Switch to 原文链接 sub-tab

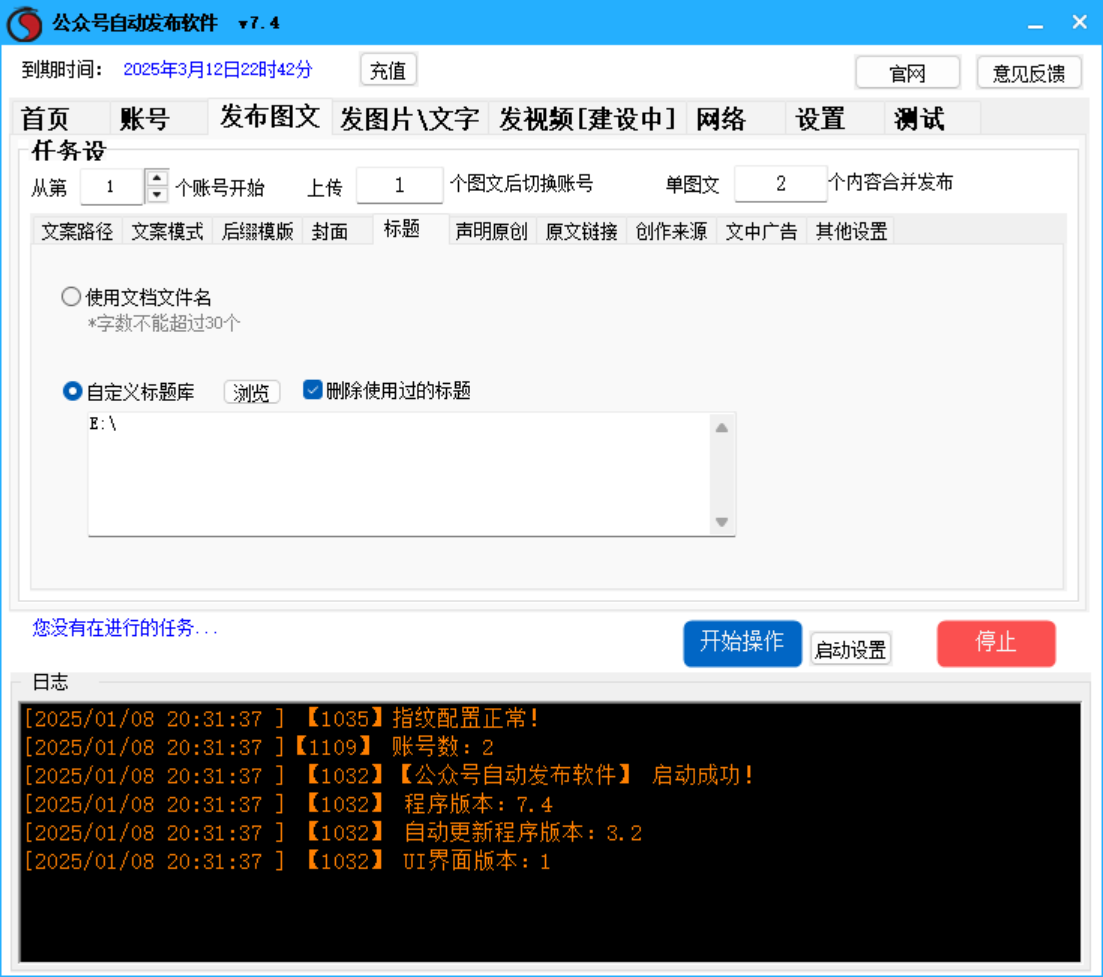(x=582, y=231)
